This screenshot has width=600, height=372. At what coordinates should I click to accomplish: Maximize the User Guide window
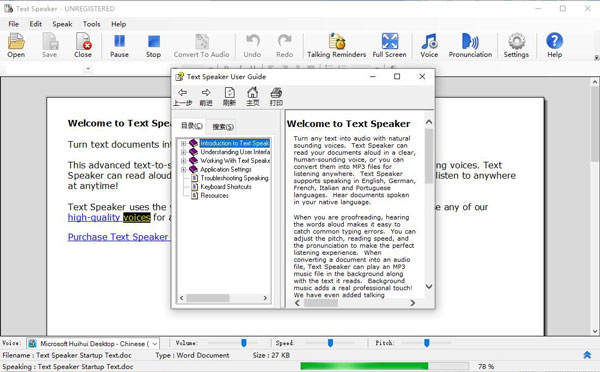397,77
